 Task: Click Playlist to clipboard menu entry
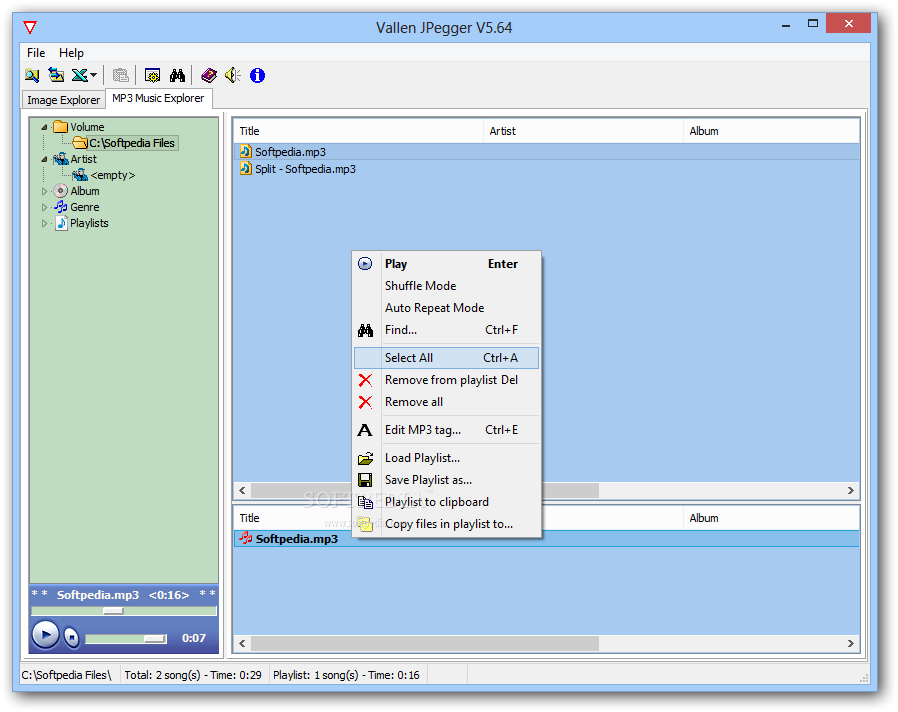point(446,502)
